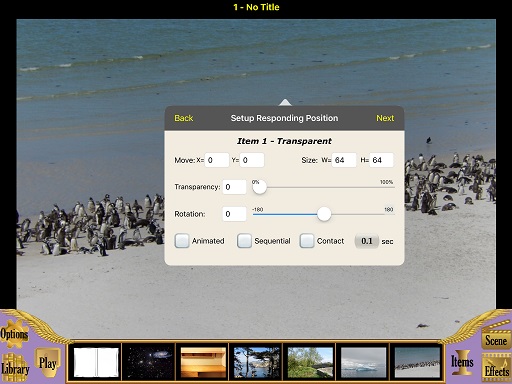Open the Options gear icon
The height and width of the screenshot is (384, 512).
click(14, 334)
